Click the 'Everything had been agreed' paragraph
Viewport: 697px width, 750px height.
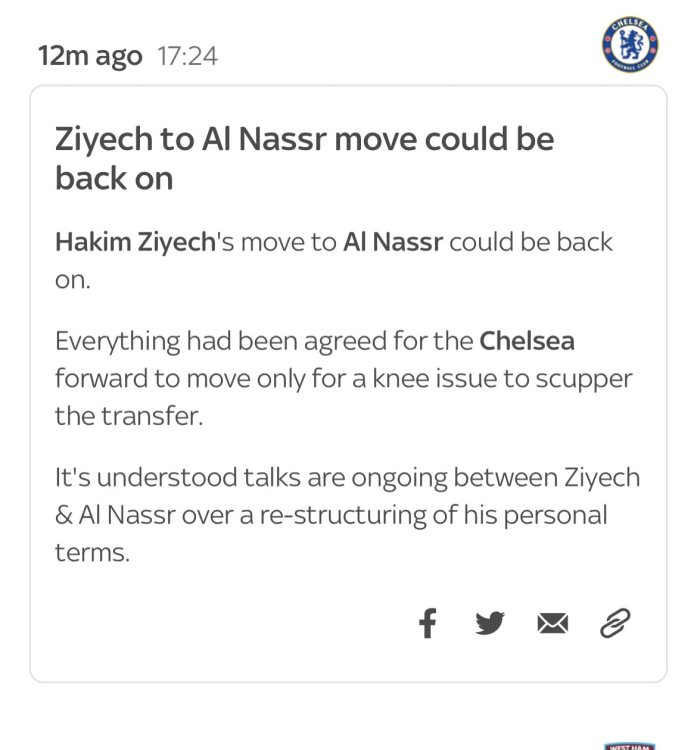click(x=343, y=378)
